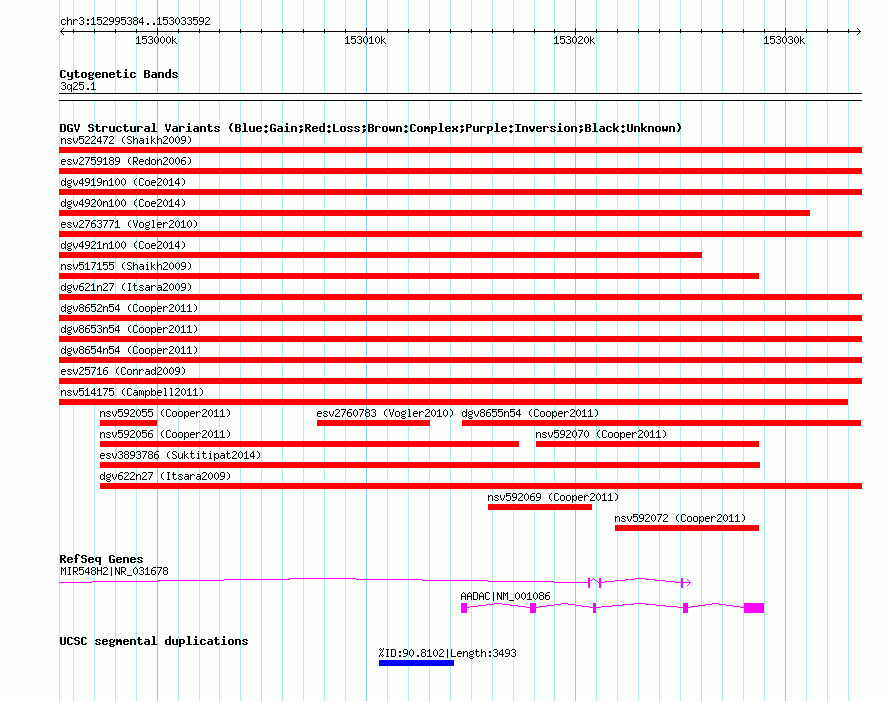
Task: Open the dgv8654n54 (Cooper2011) variant label
Action: point(129,350)
